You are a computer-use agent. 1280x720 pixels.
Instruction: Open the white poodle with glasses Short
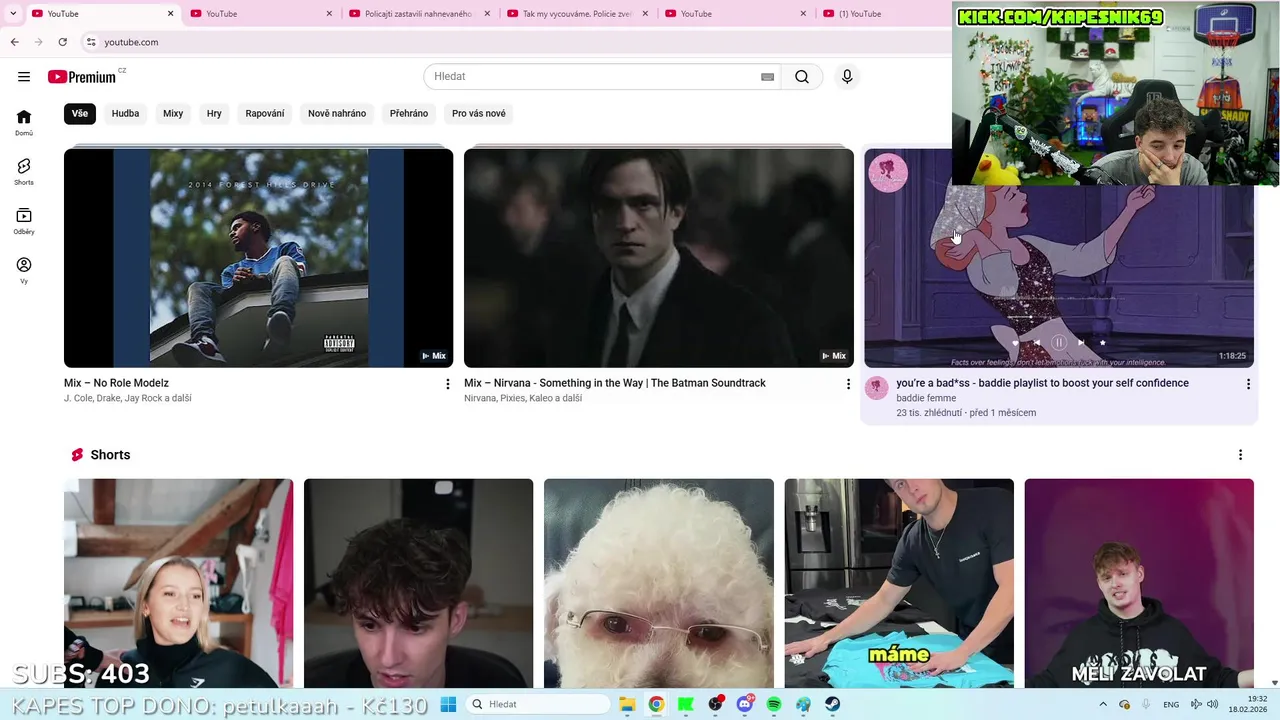click(659, 584)
